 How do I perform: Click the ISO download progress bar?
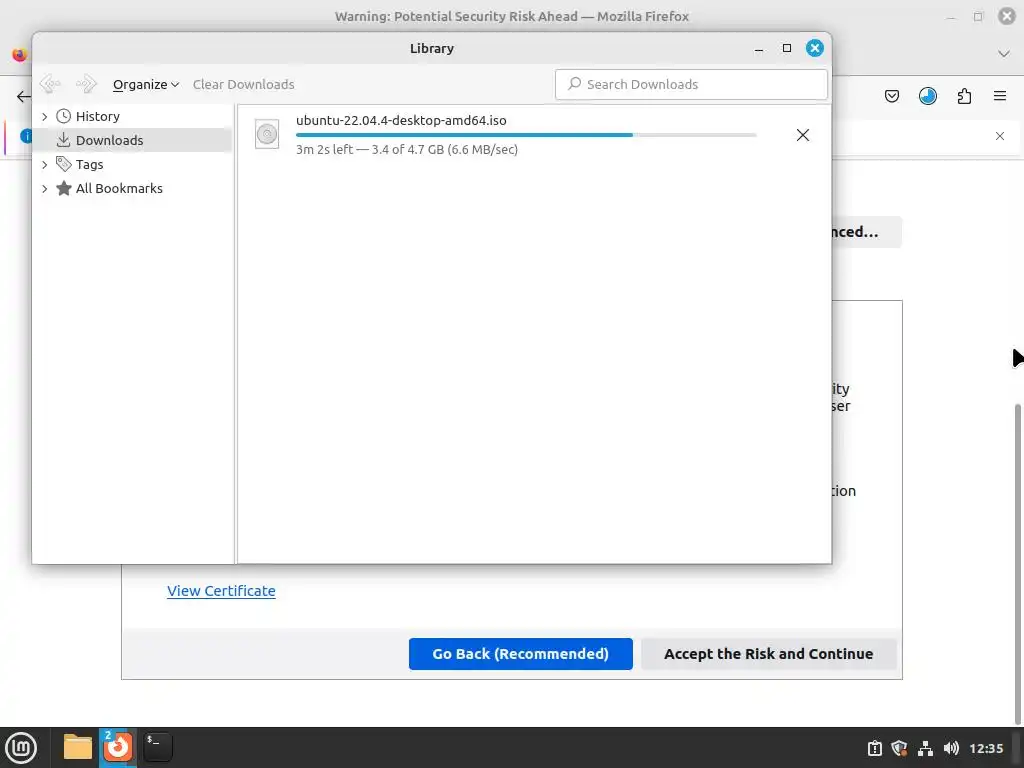(526, 135)
